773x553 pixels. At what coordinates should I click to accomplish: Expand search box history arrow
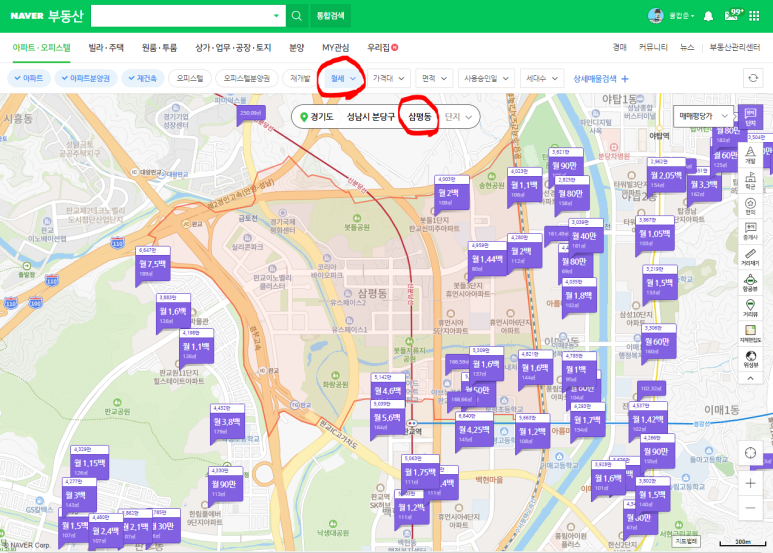pos(276,16)
